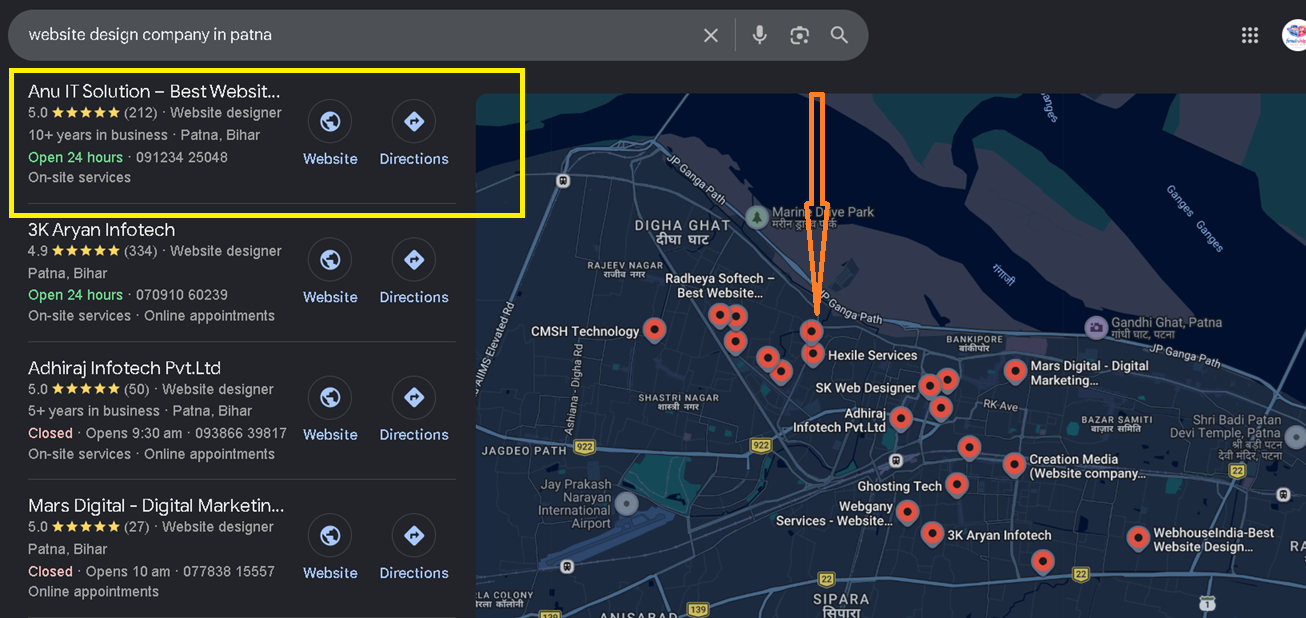Click the Adhiraj Infotech map pin
The height and width of the screenshot is (618, 1306).
click(901, 418)
